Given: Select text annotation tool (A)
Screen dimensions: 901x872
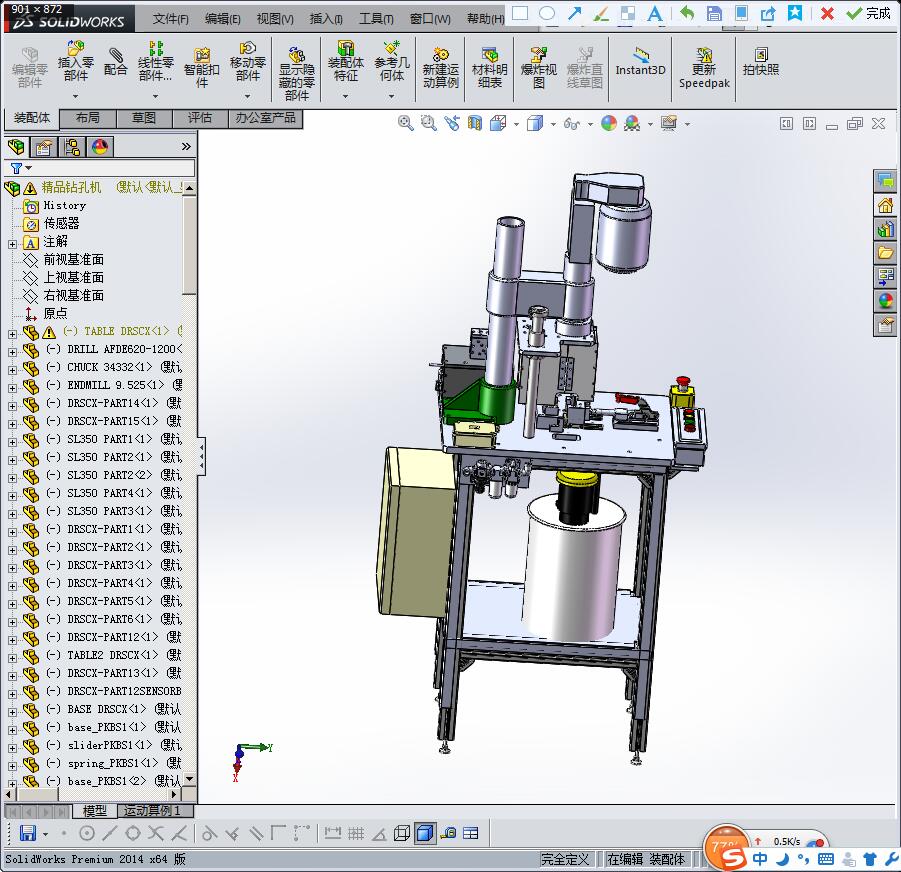Looking at the screenshot, I should point(654,13).
